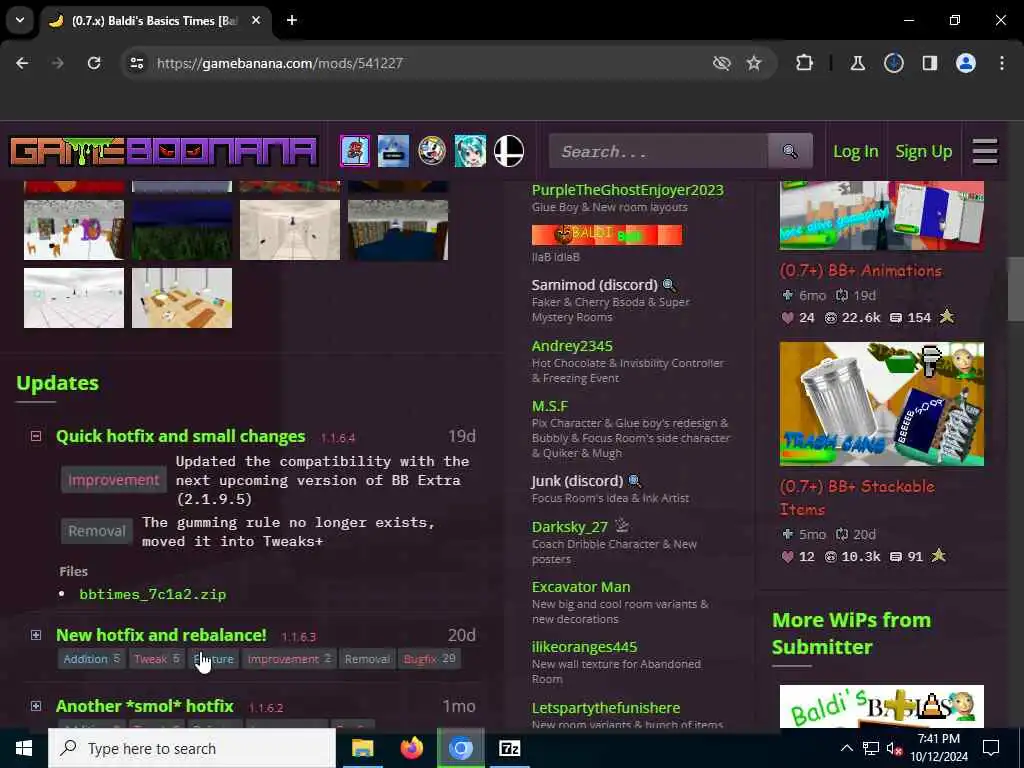The width and height of the screenshot is (1024, 768).
Task: Click the page vertical scrollbar thumb
Action: click(1016, 289)
